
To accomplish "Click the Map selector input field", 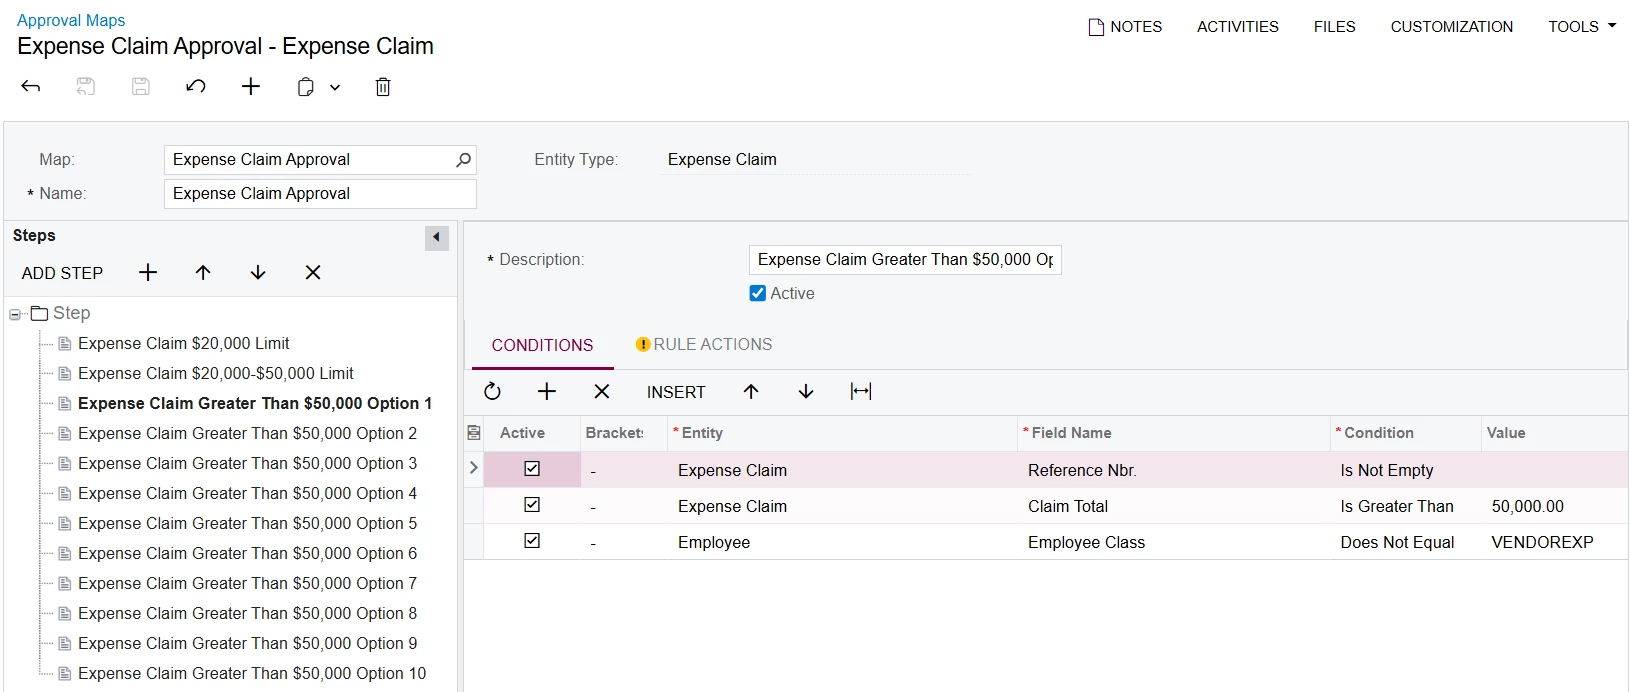I will coord(320,160).
